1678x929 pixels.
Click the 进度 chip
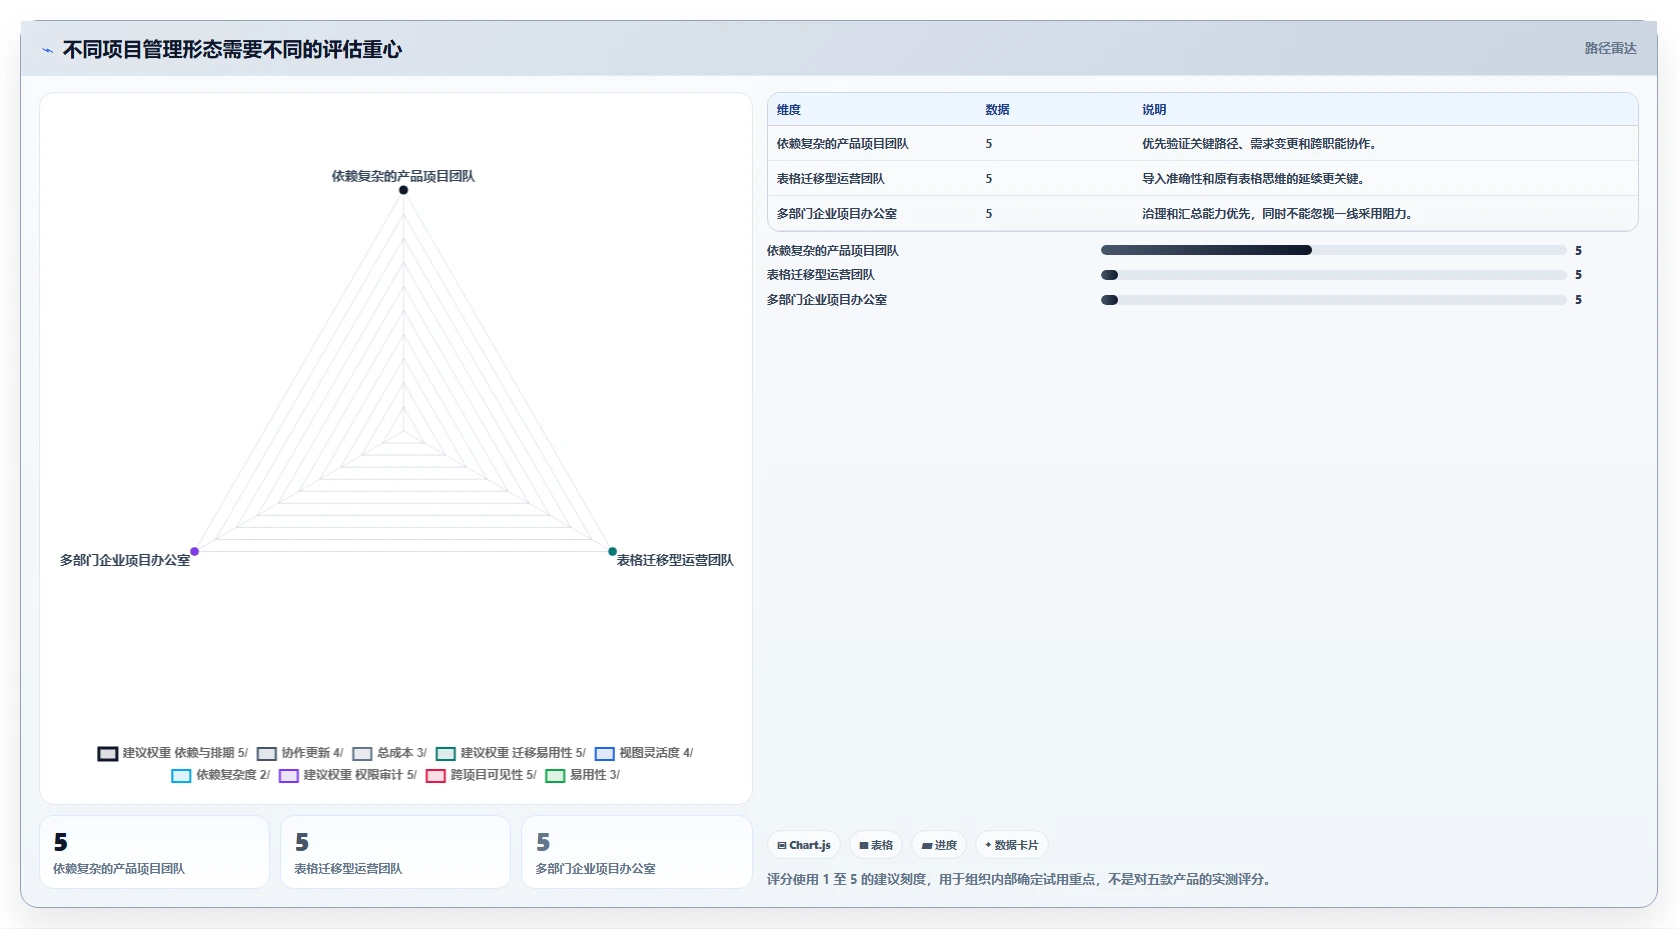pyautogui.click(x=939, y=845)
